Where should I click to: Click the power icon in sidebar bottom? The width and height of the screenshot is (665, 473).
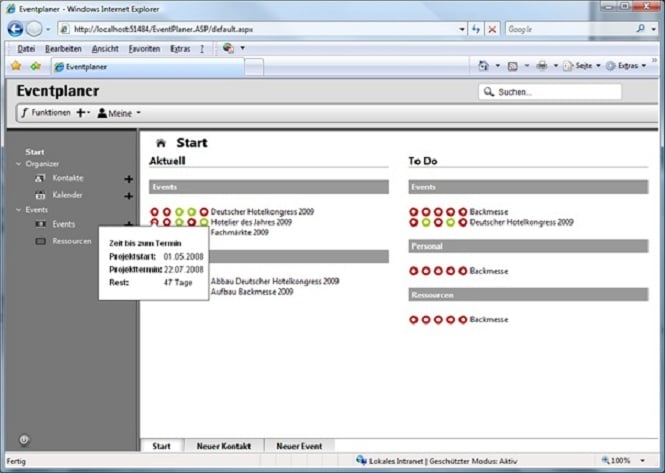24,440
